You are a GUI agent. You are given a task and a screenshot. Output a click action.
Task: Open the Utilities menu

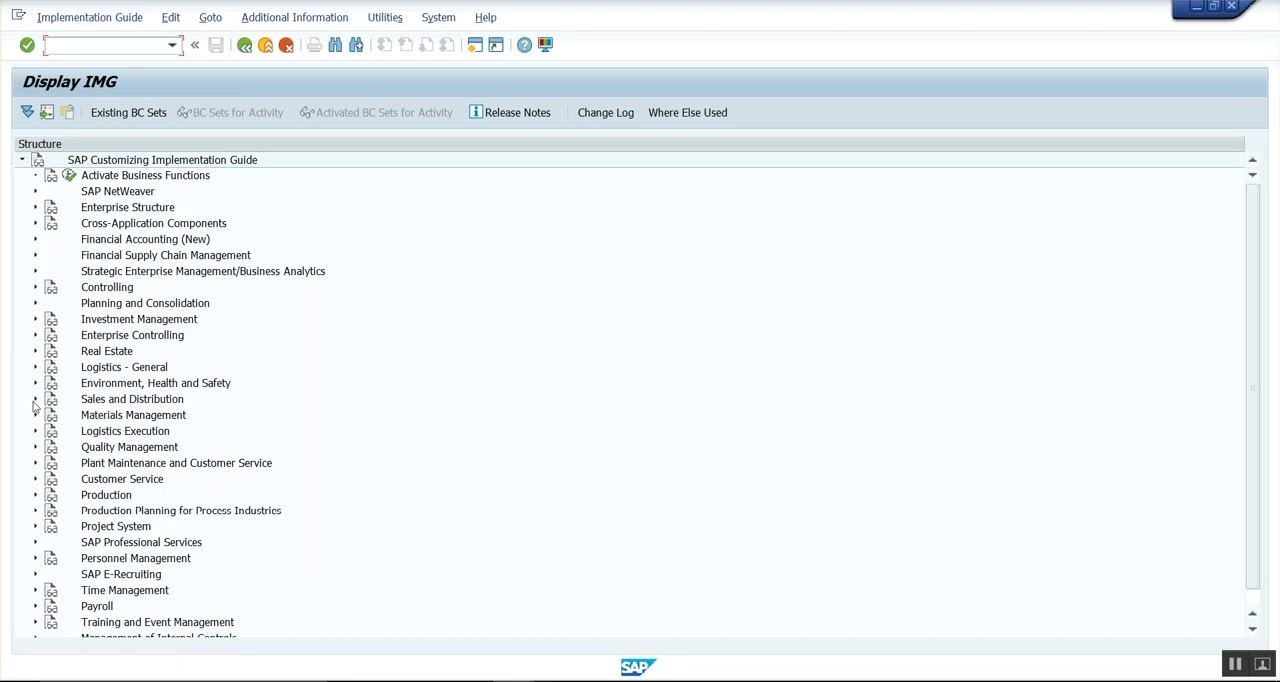click(385, 17)
